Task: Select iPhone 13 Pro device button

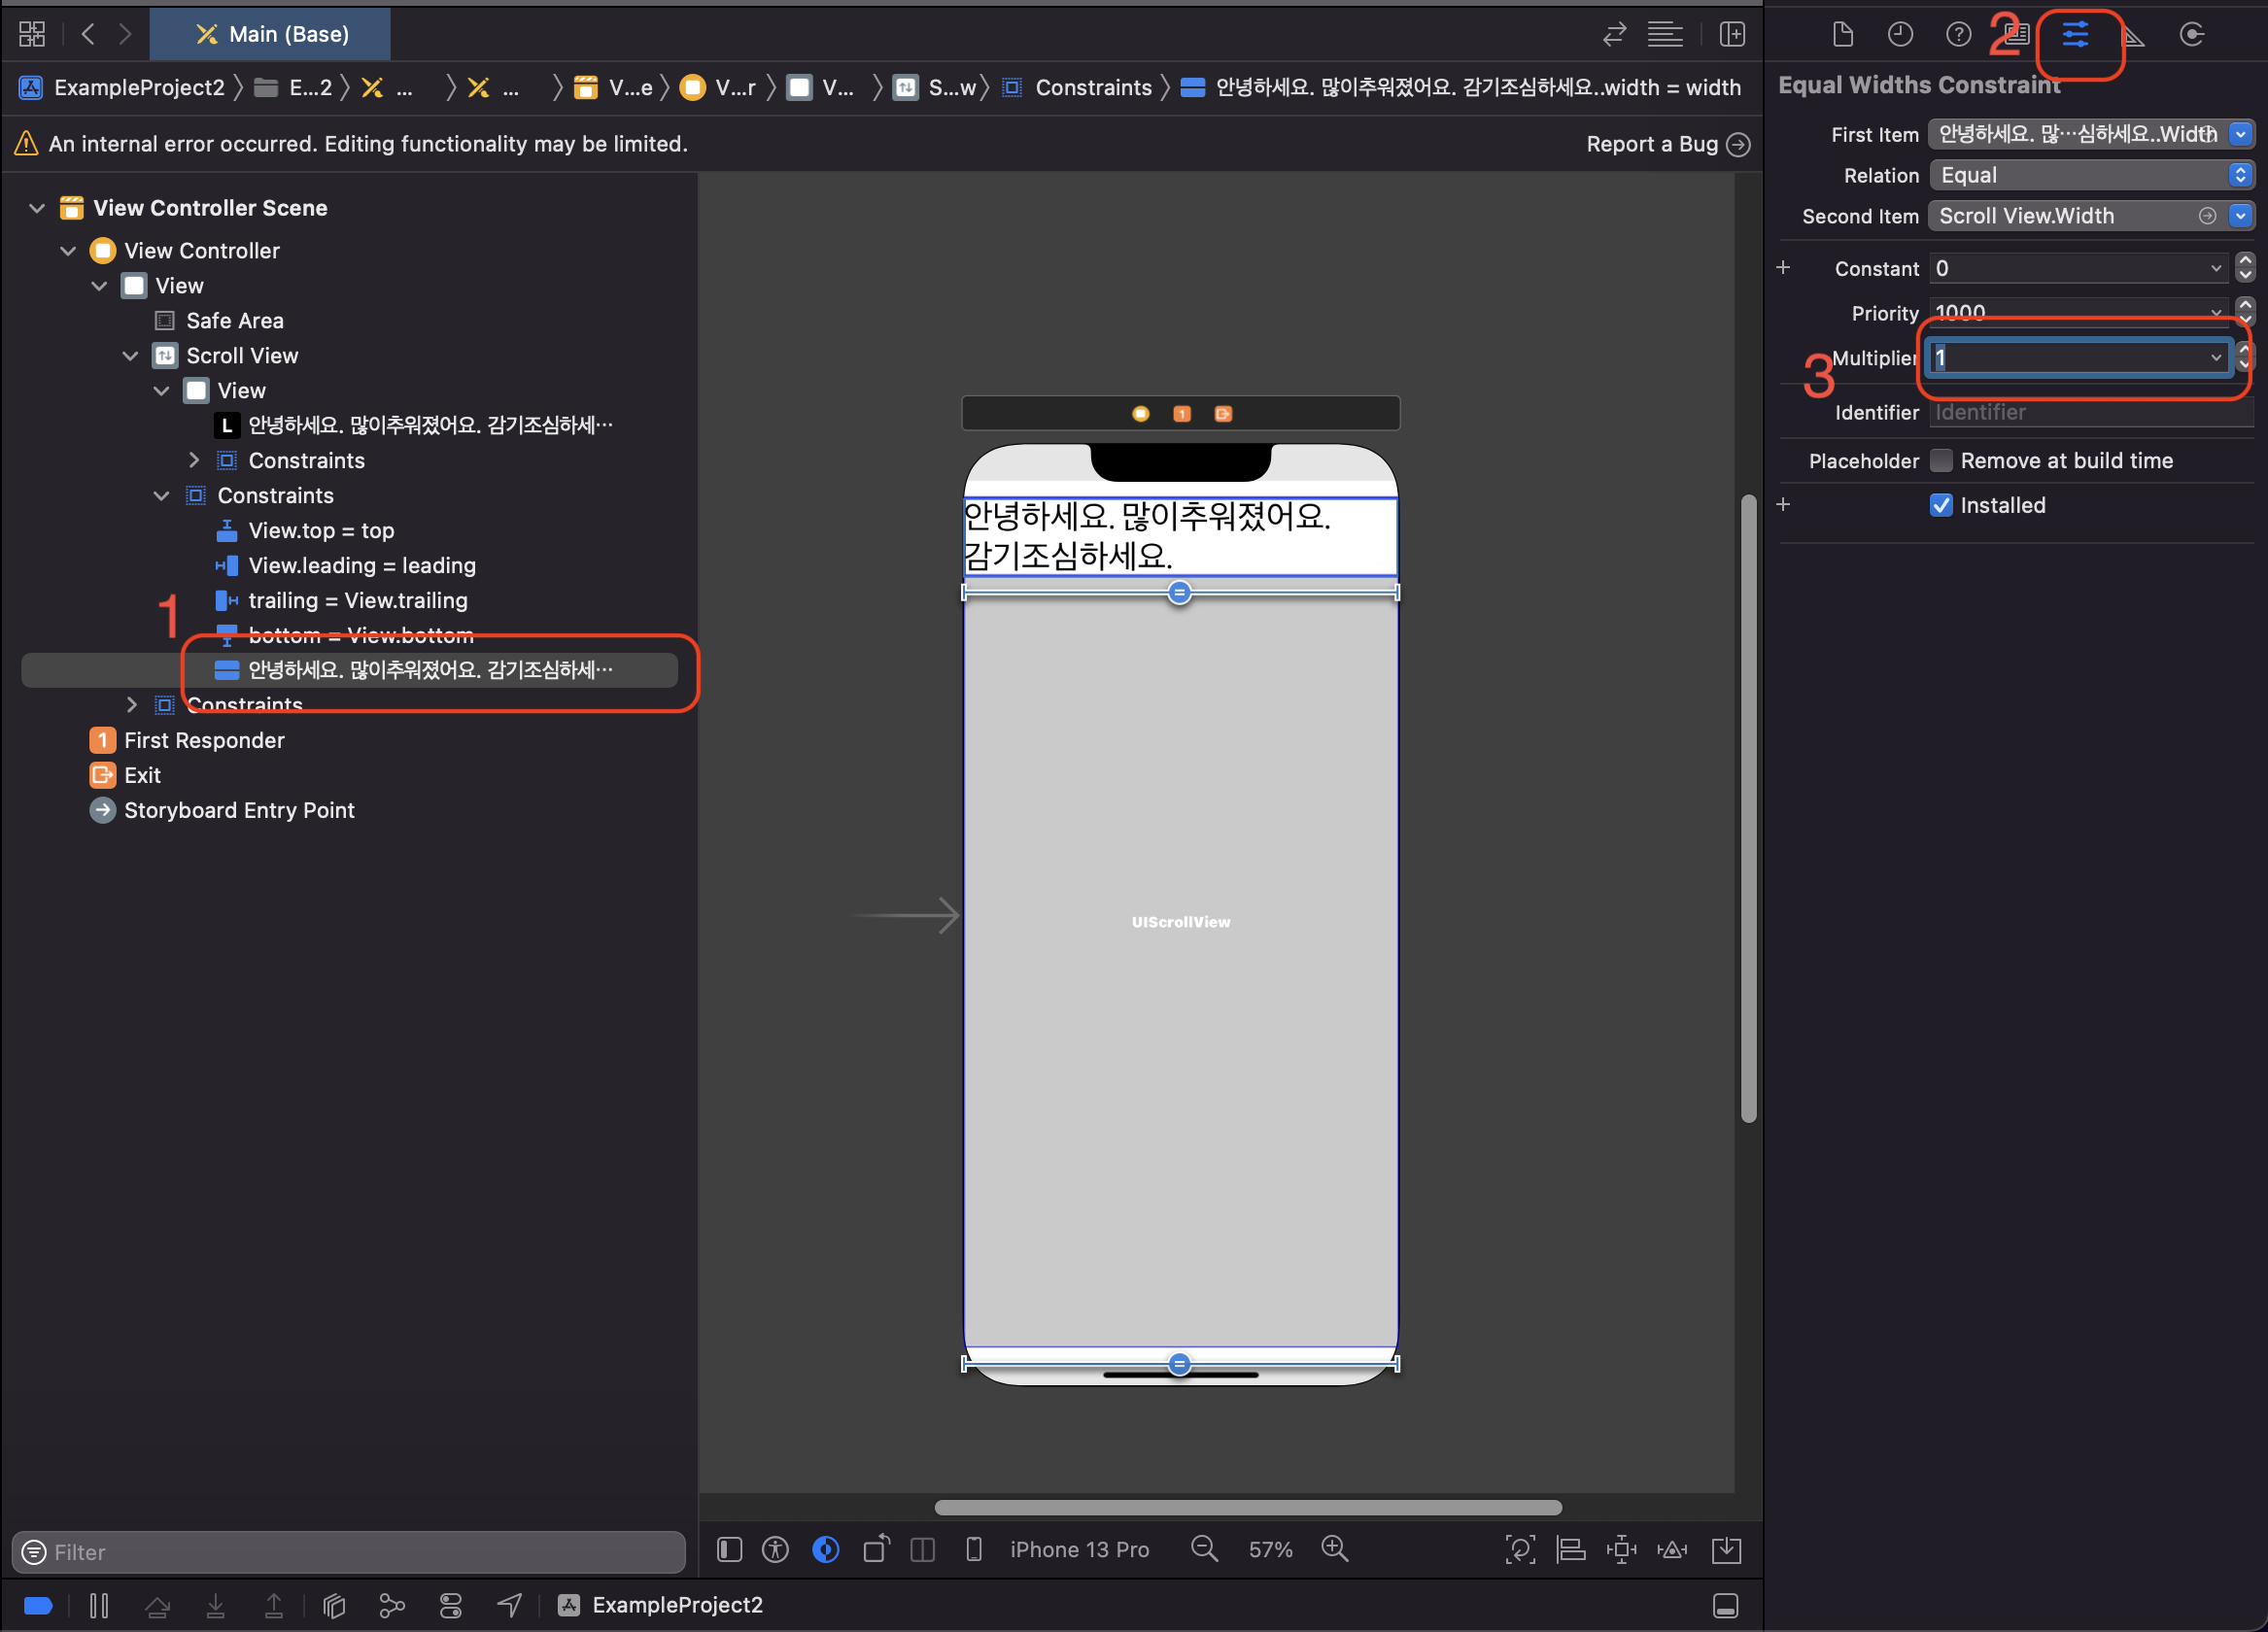Action: (x=1078, y=1549)
